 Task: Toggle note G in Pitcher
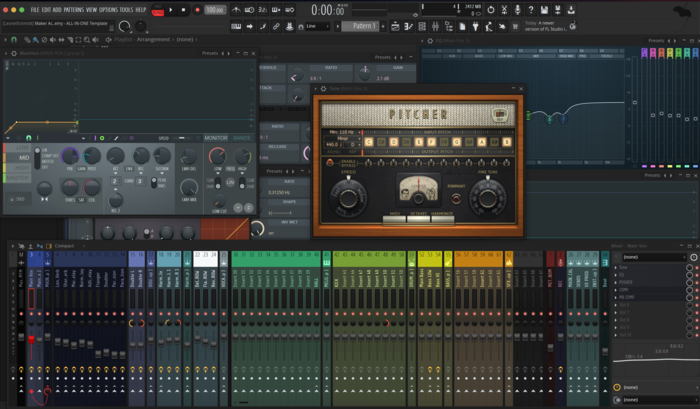click(457, 142)
